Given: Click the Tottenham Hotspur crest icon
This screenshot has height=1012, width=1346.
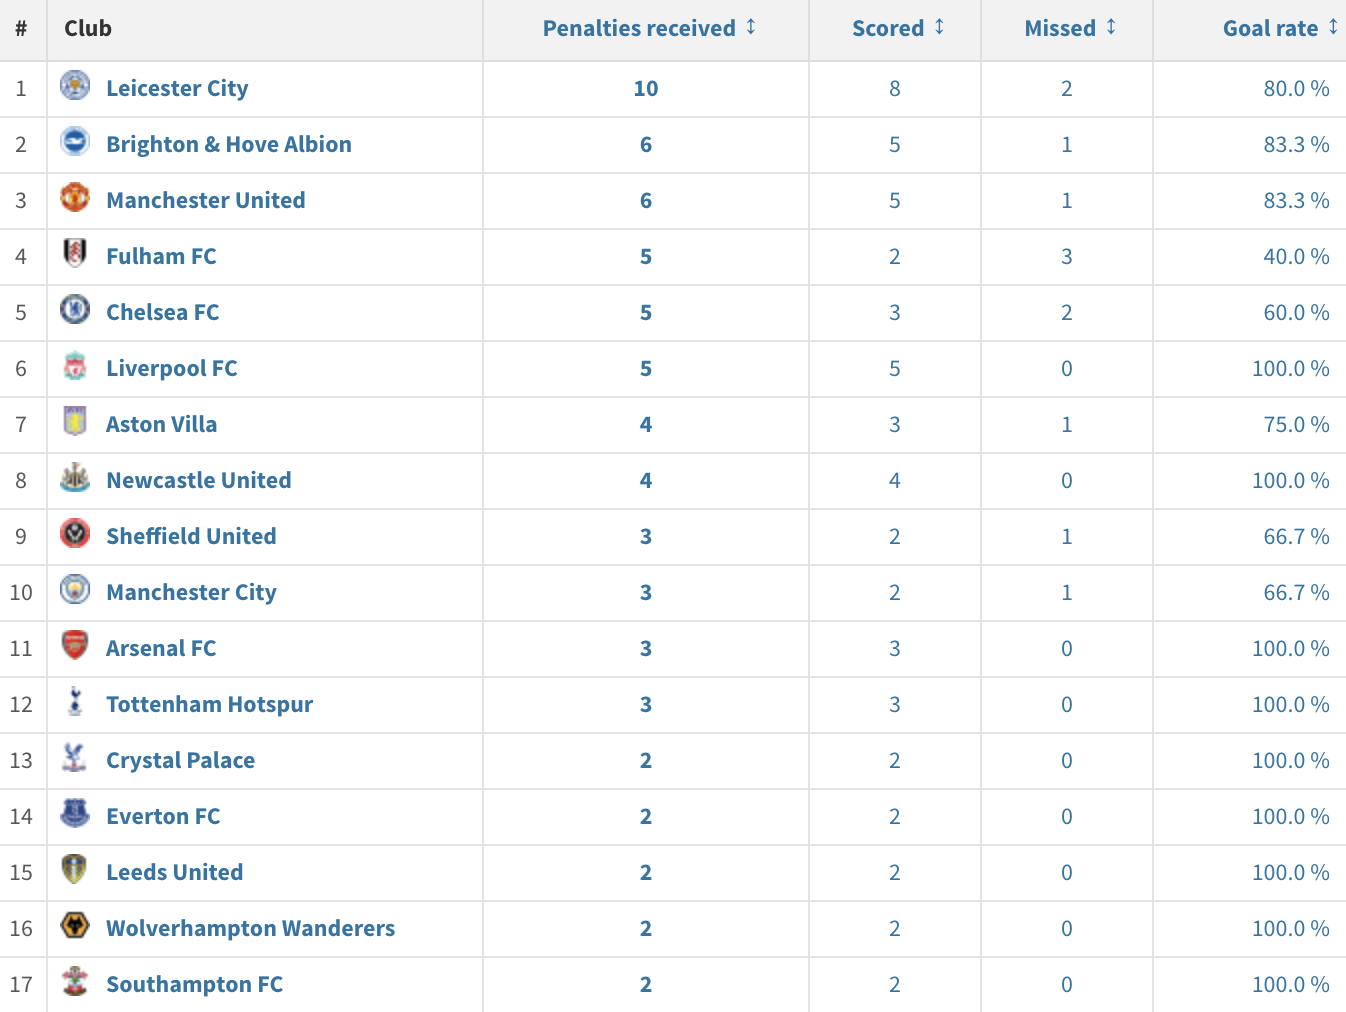Looking at the screenshot, I should point(75,702).
